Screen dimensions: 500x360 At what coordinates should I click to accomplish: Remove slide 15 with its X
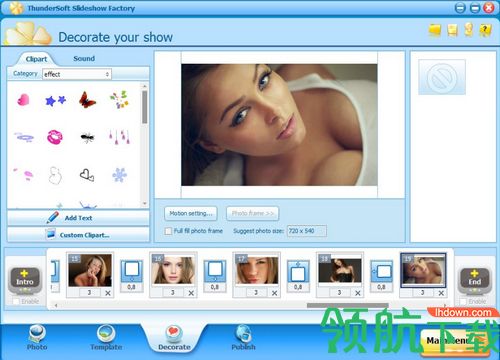pyautogui.click(x=108, y=293)
